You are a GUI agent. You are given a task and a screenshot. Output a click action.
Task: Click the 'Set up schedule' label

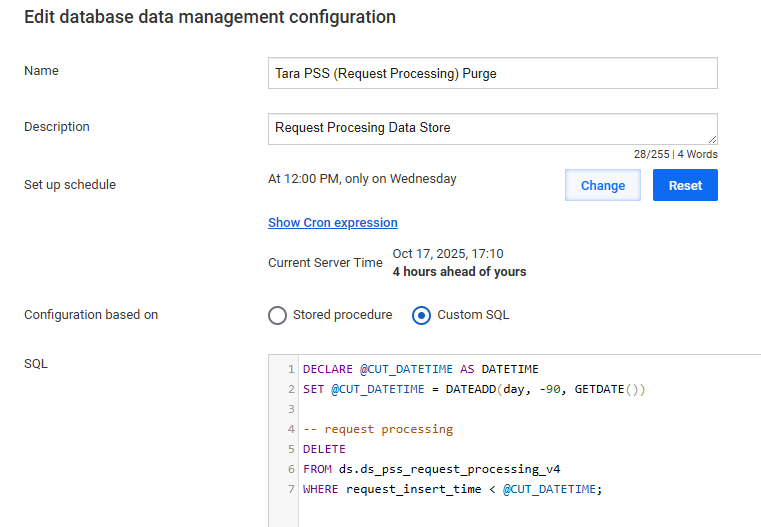70,185
